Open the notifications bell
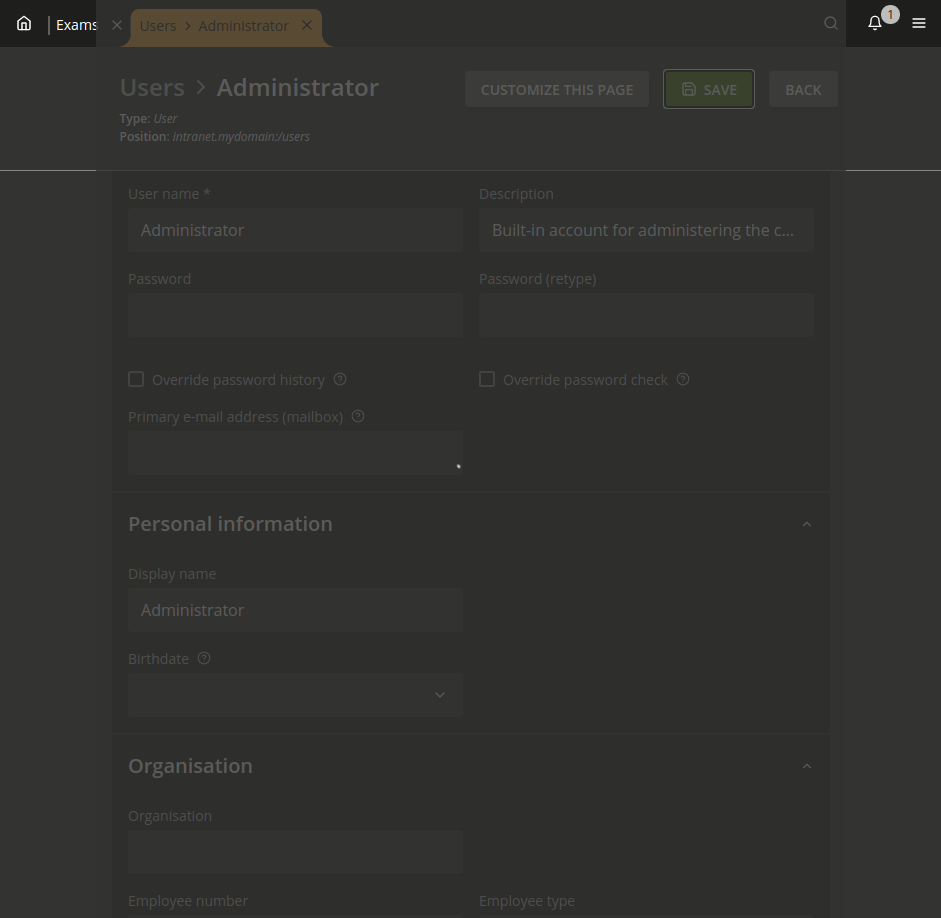This screenshot has width=941, height=918. 875,24
